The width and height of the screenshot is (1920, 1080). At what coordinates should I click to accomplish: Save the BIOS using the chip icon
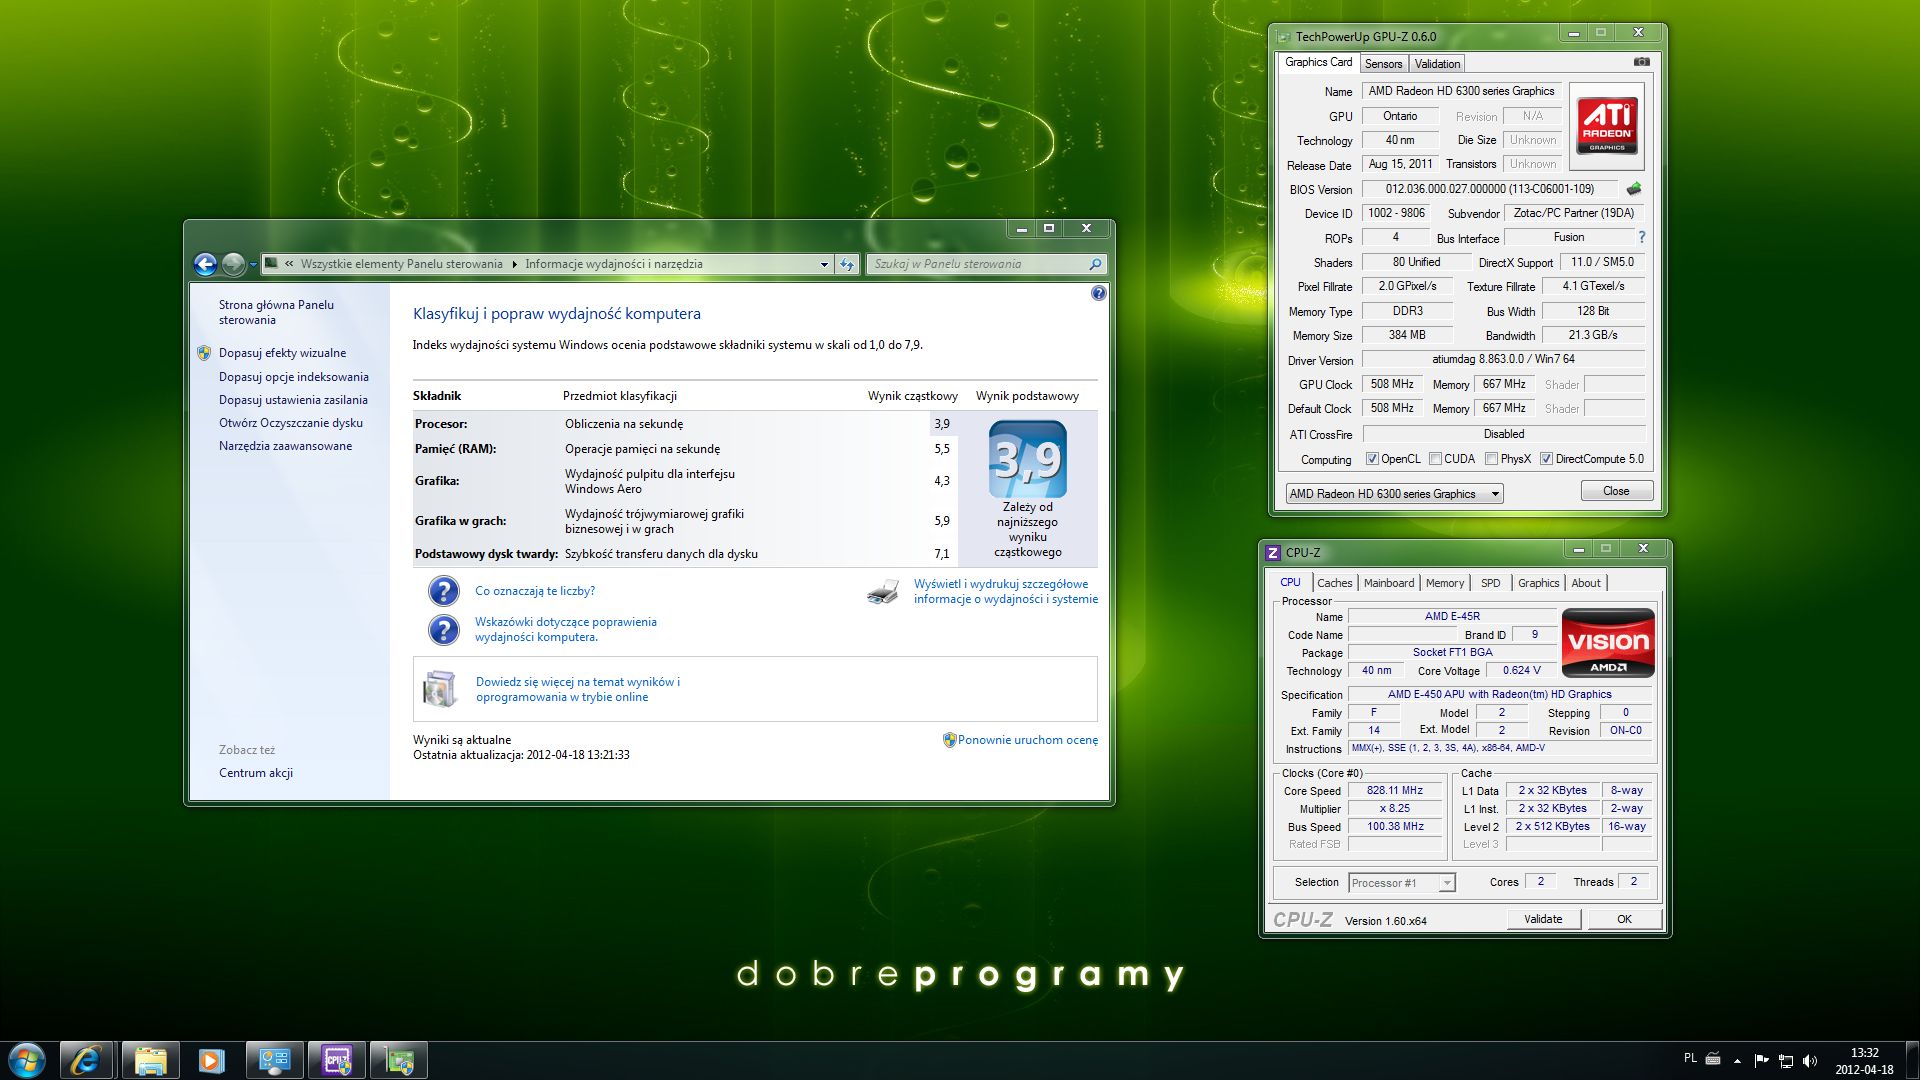point(1634,188)
